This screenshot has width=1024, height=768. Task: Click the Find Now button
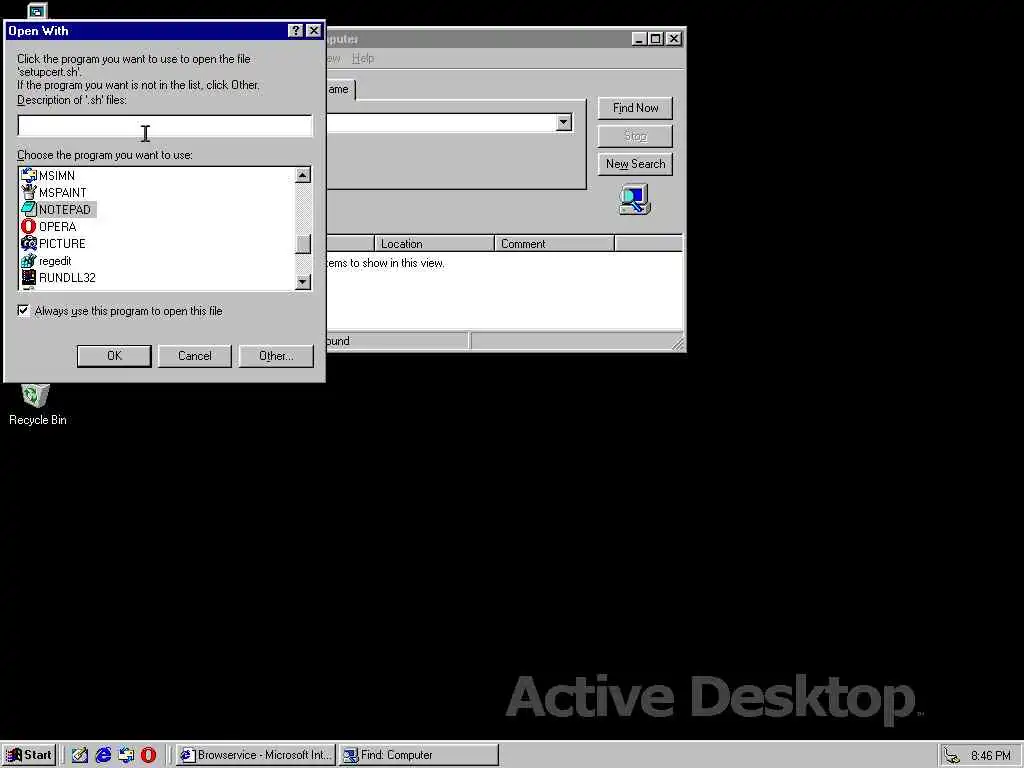point(635,108)
